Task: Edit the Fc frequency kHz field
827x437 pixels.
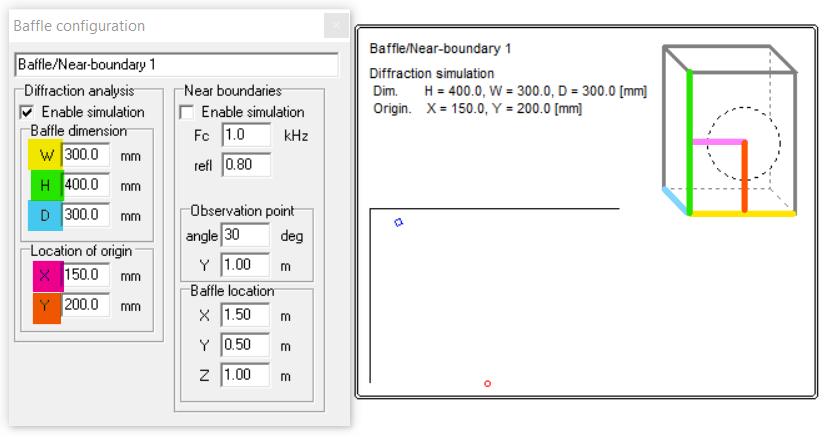Action: 246,135
